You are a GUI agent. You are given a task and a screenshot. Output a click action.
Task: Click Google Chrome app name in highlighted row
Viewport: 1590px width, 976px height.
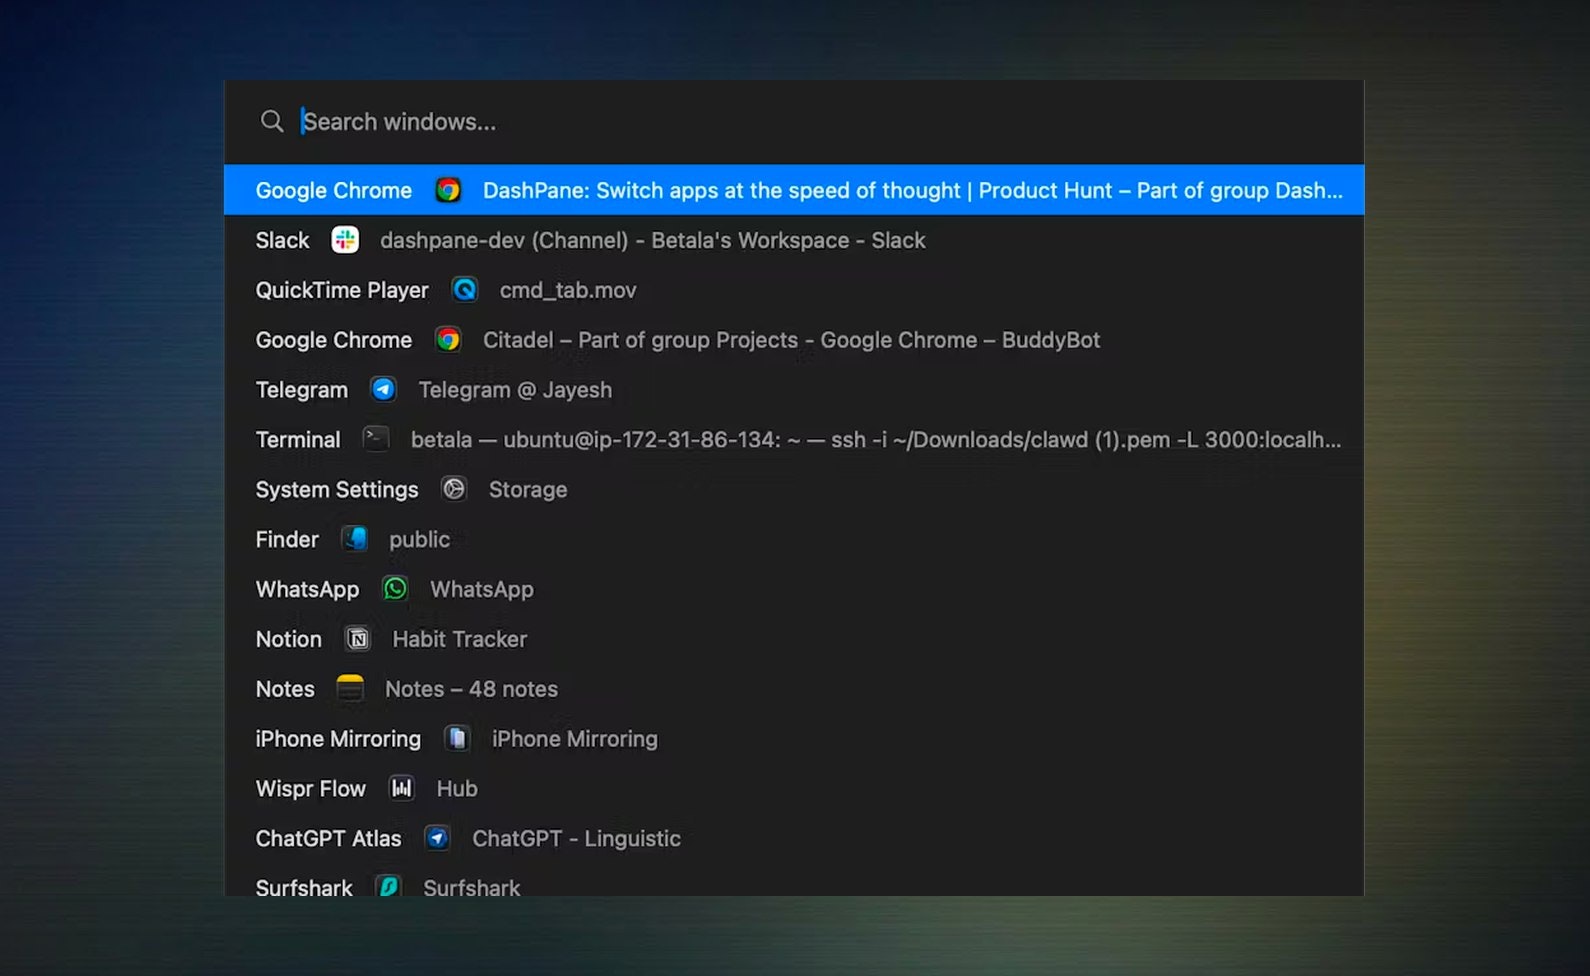[x=334, y=190]
